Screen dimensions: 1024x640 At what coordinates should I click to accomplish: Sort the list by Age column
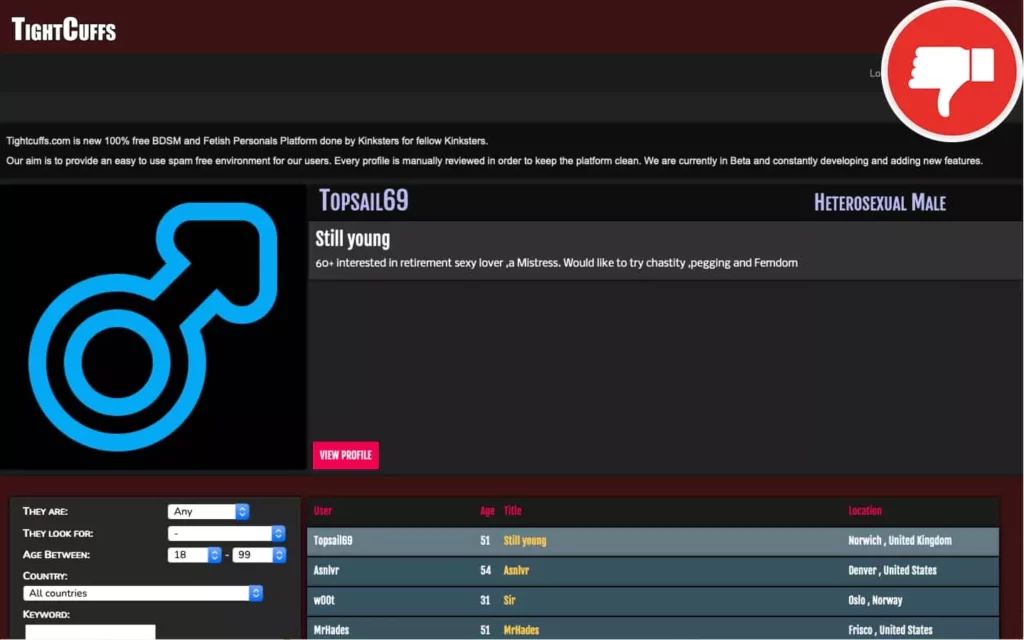click(487, 511)
